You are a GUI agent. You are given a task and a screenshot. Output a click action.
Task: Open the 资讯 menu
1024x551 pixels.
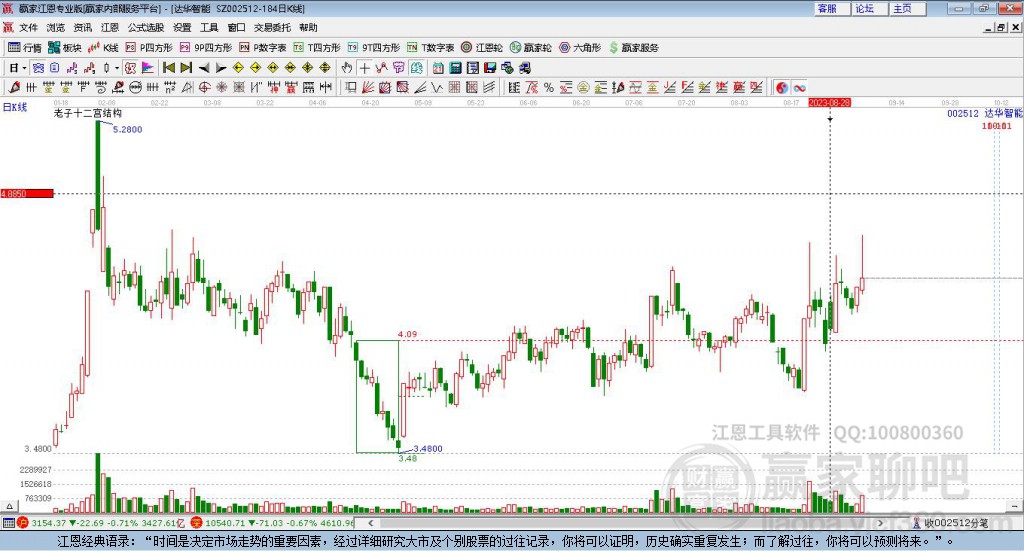click(x=83, y=27)
